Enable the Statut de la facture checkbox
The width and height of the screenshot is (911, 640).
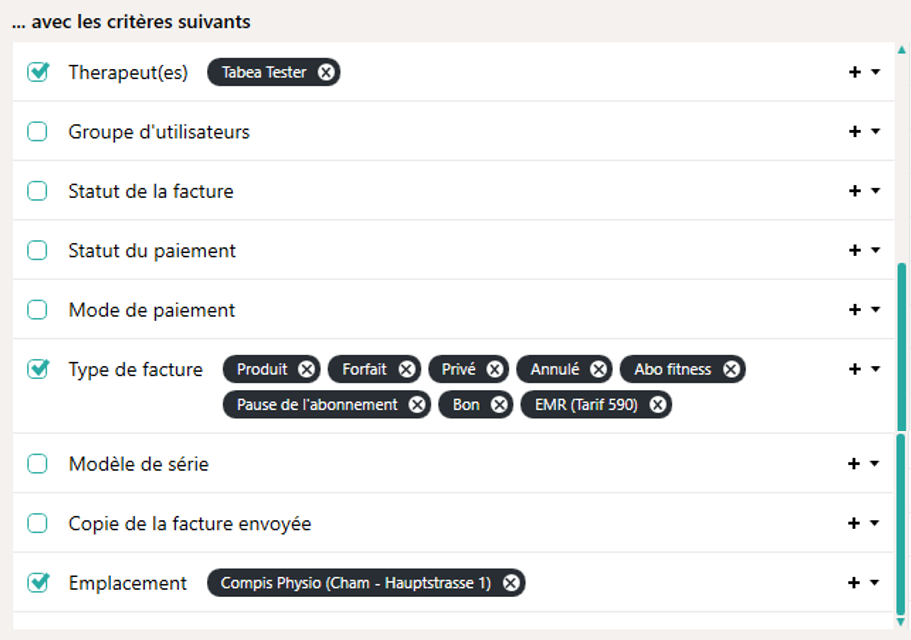pyautogui.click(x=38, y=191)
